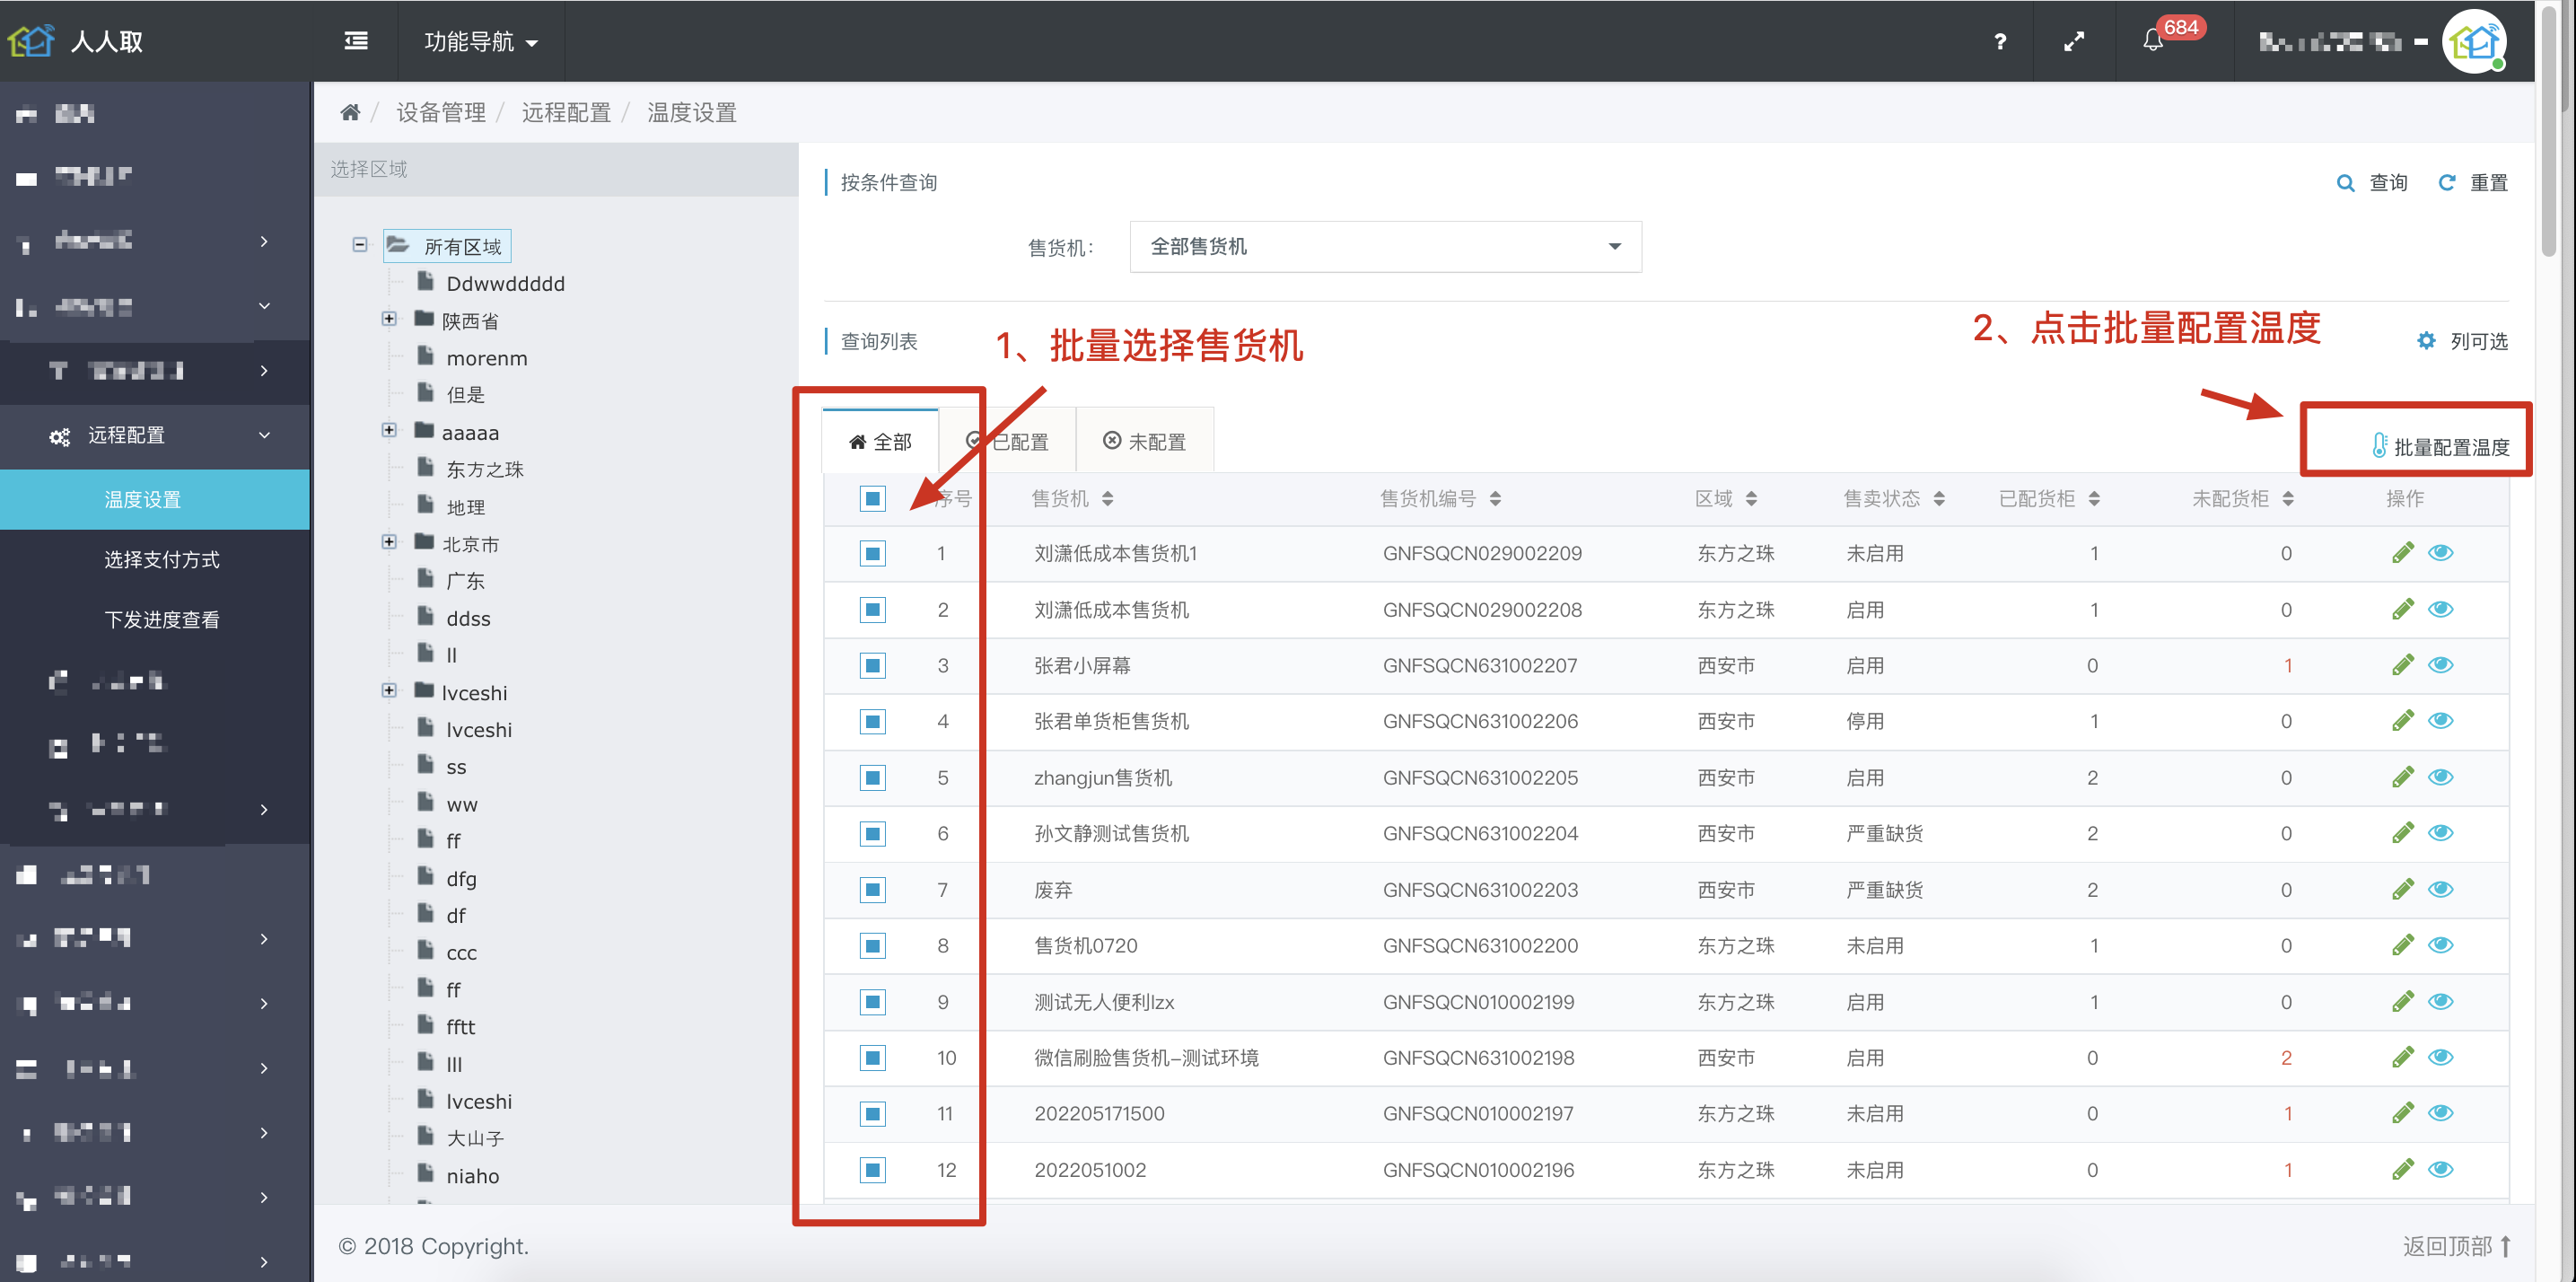Toggle checkbox for row 2 刘潇低成本售货机

tap(873, 609)
